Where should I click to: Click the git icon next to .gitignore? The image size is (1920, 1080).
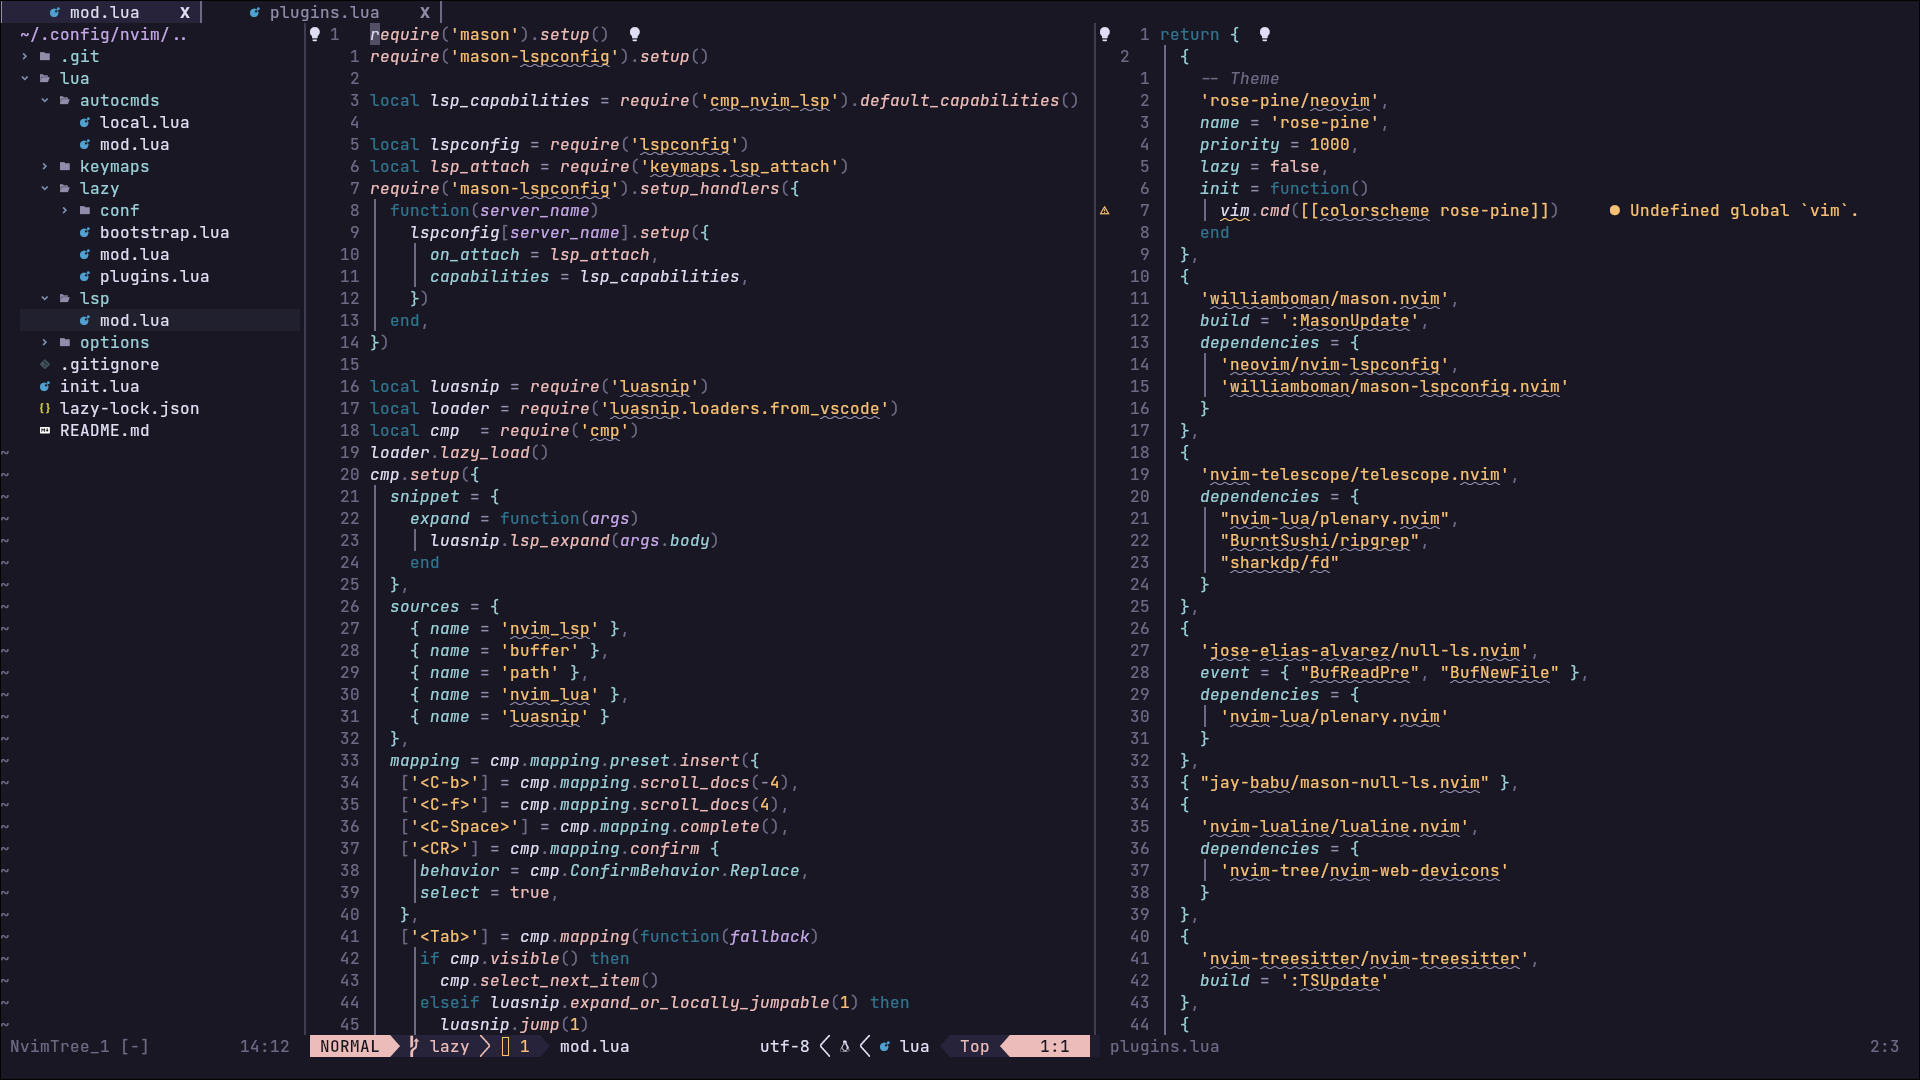pos(45,365)
